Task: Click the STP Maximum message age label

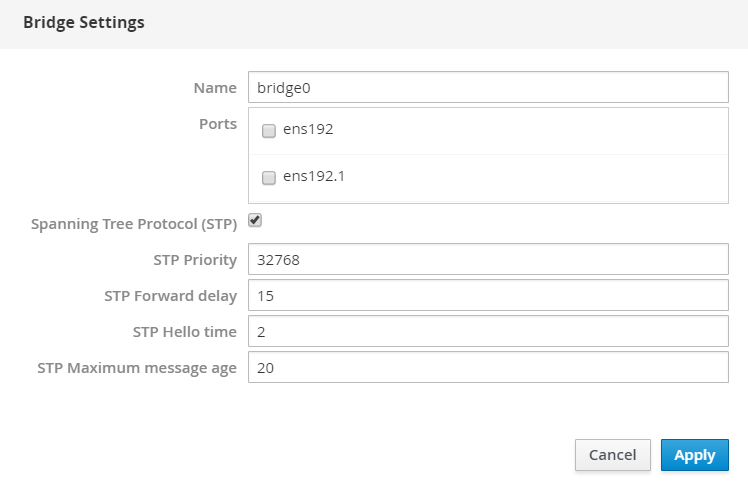Action: point(137,368)
